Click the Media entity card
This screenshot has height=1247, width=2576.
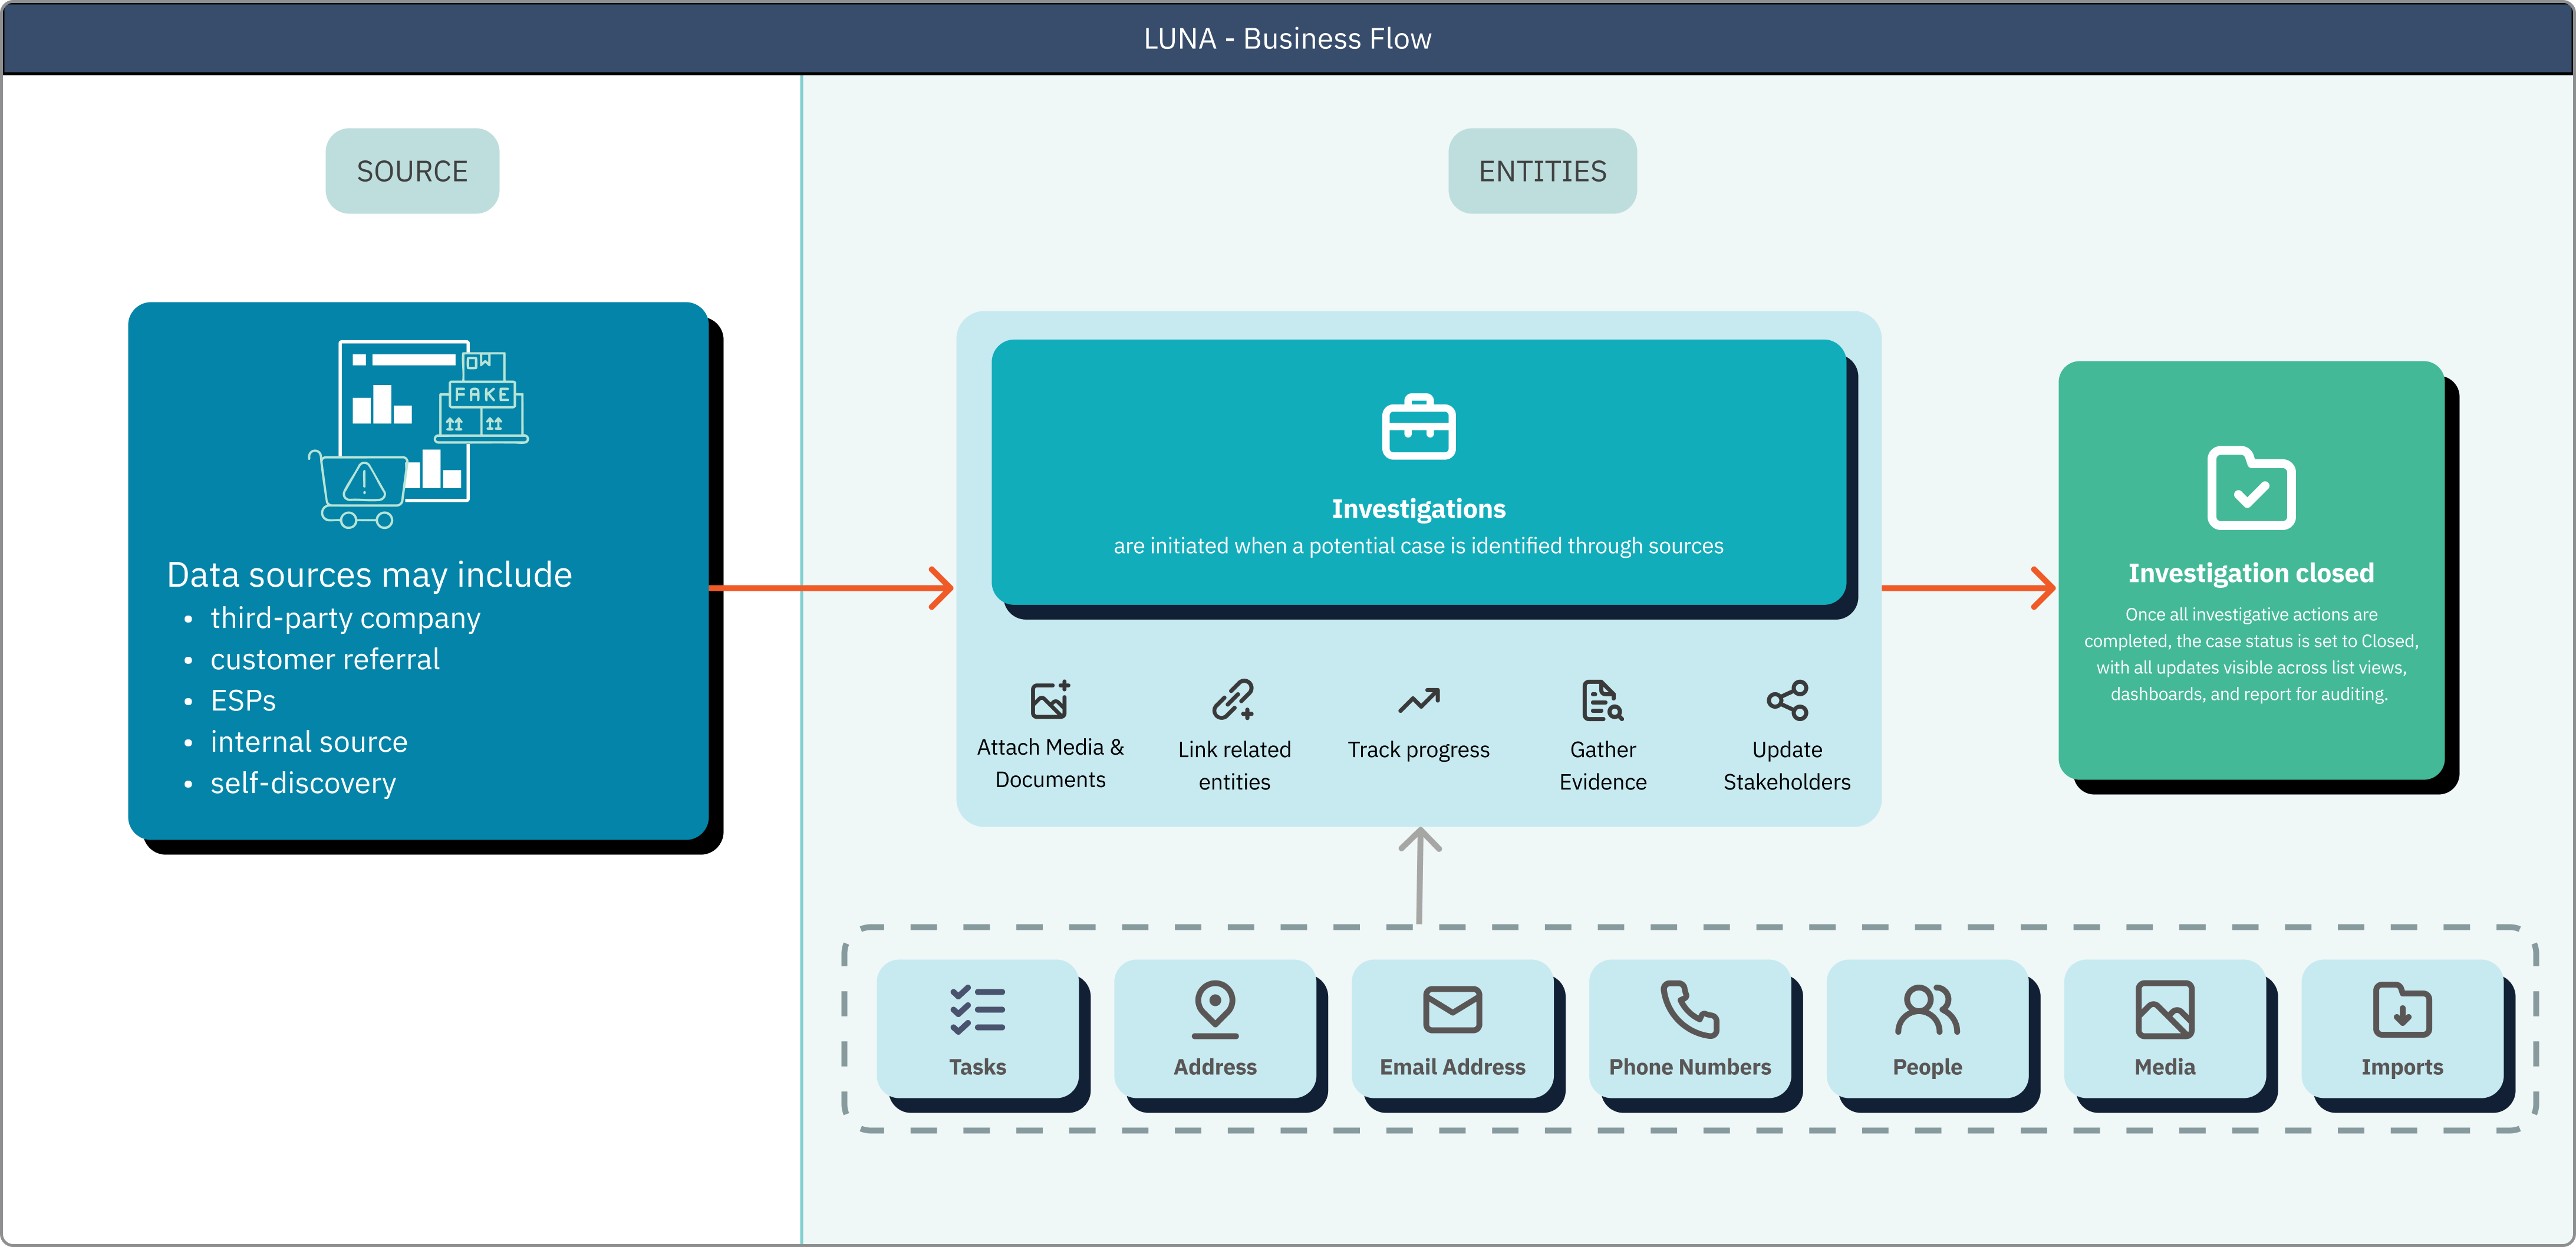click(2164, 1028)
